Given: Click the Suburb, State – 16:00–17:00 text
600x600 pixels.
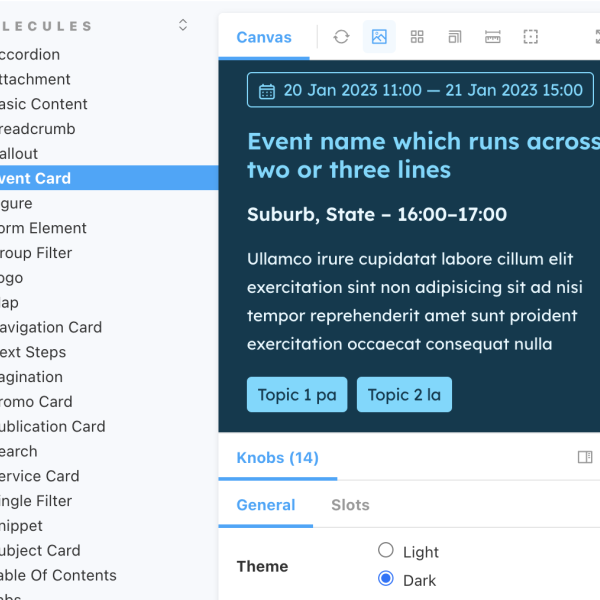Looking at the screenshot, I should point(377,214).
